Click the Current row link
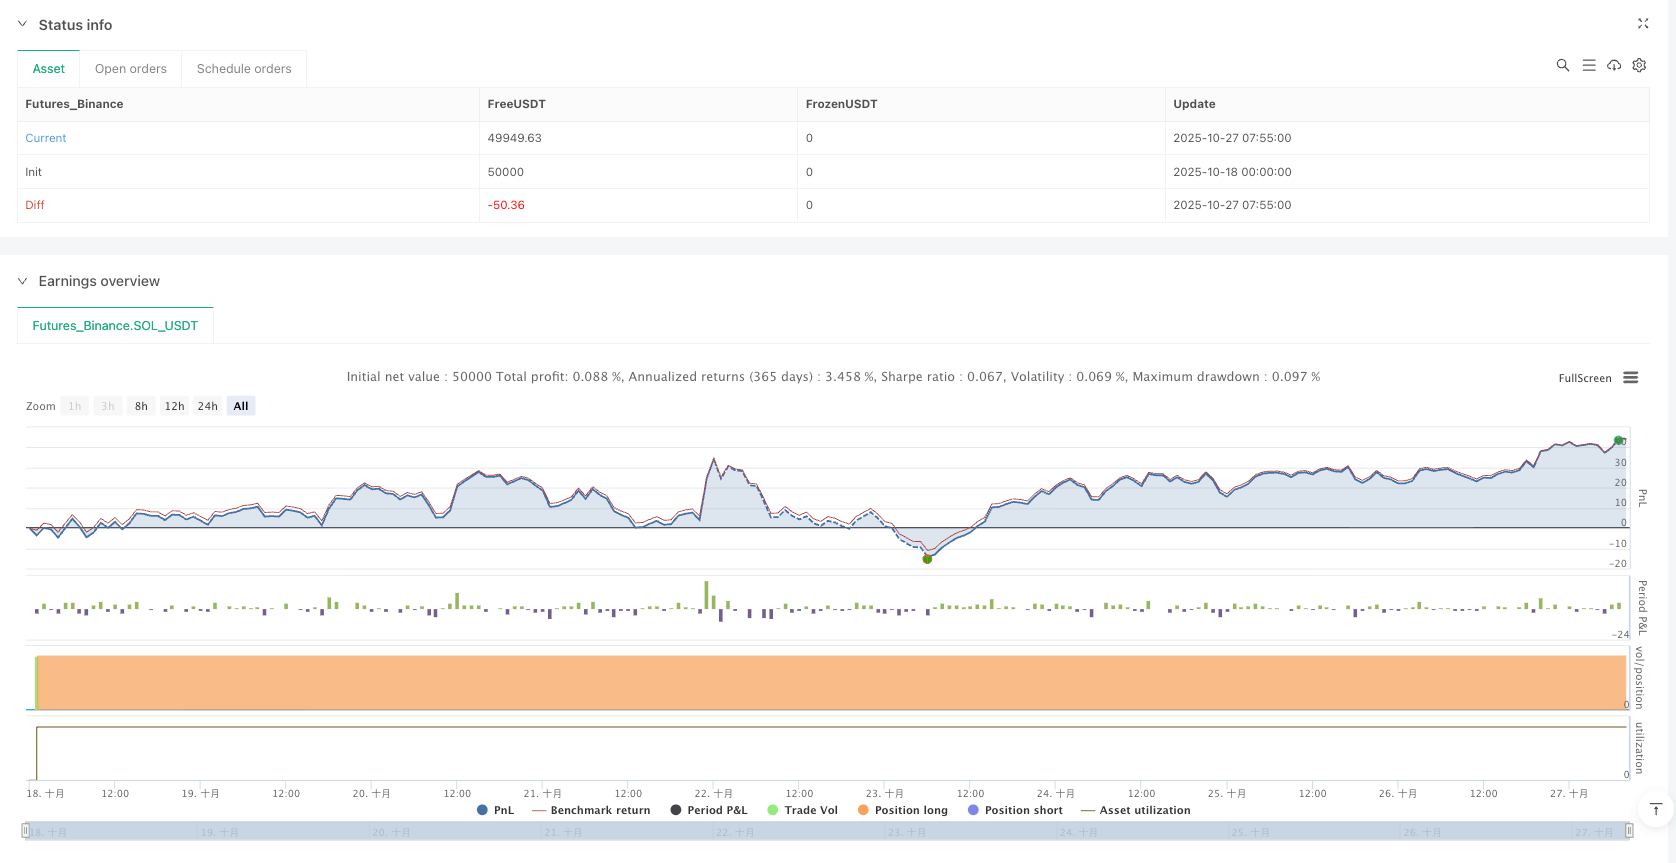 (46, 138)
